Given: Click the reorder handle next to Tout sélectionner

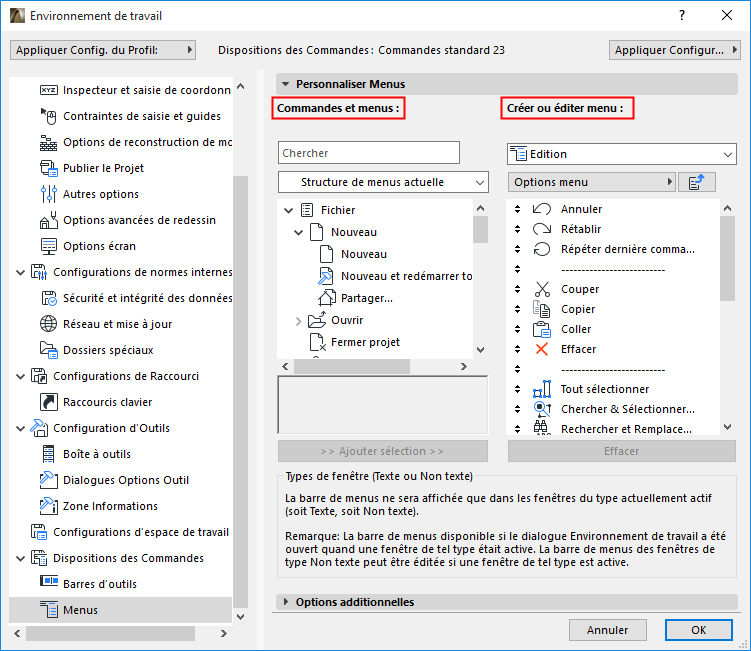Looking at the screenshot, I should tap(517, 389).
